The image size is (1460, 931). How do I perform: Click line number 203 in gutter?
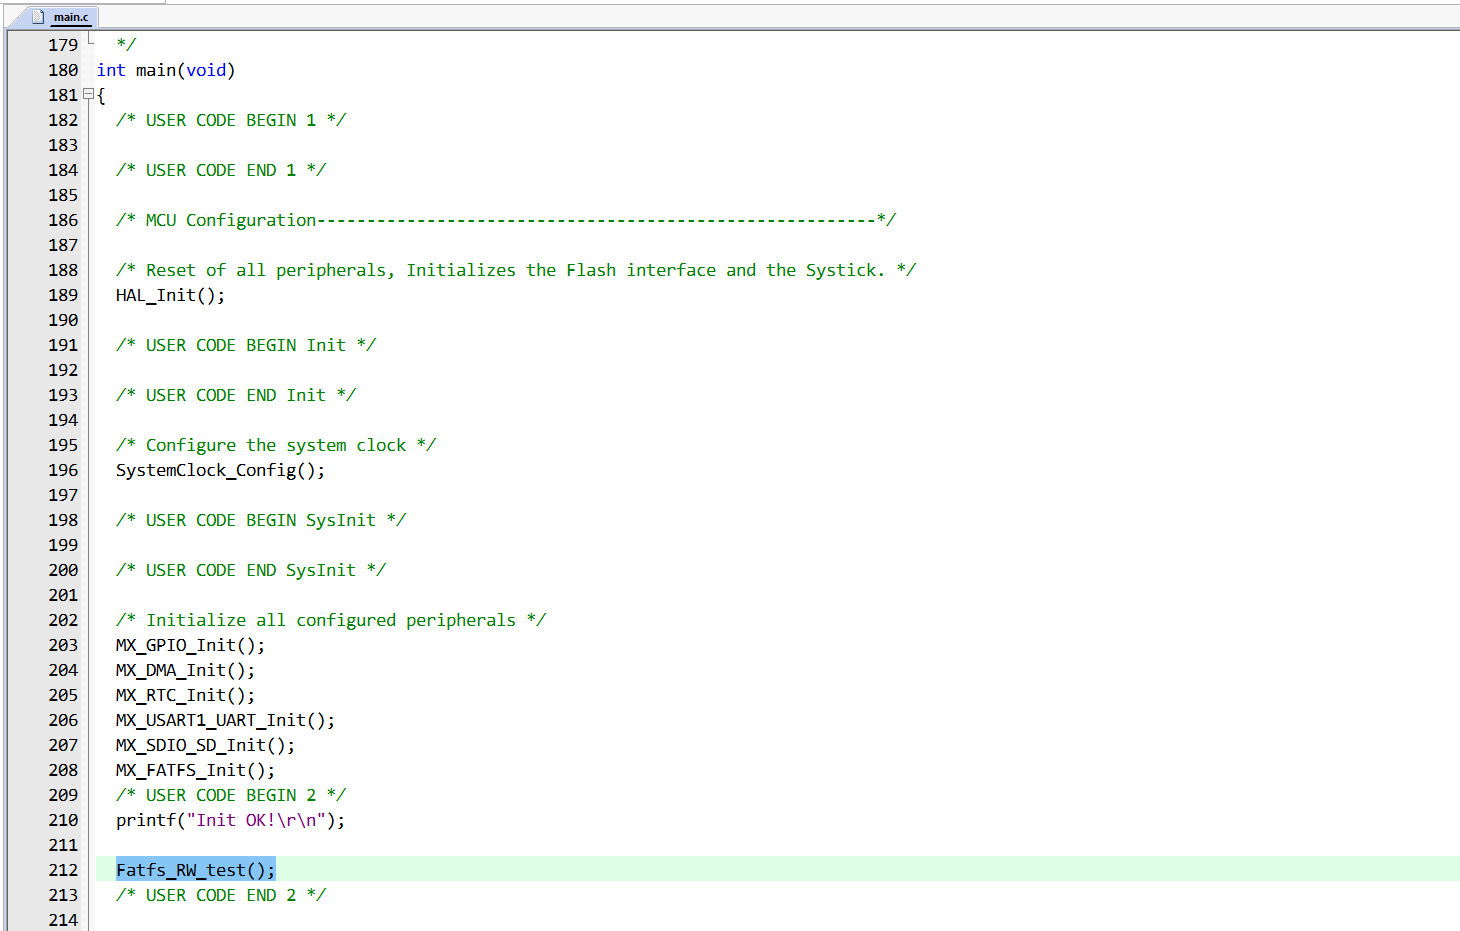63,645
